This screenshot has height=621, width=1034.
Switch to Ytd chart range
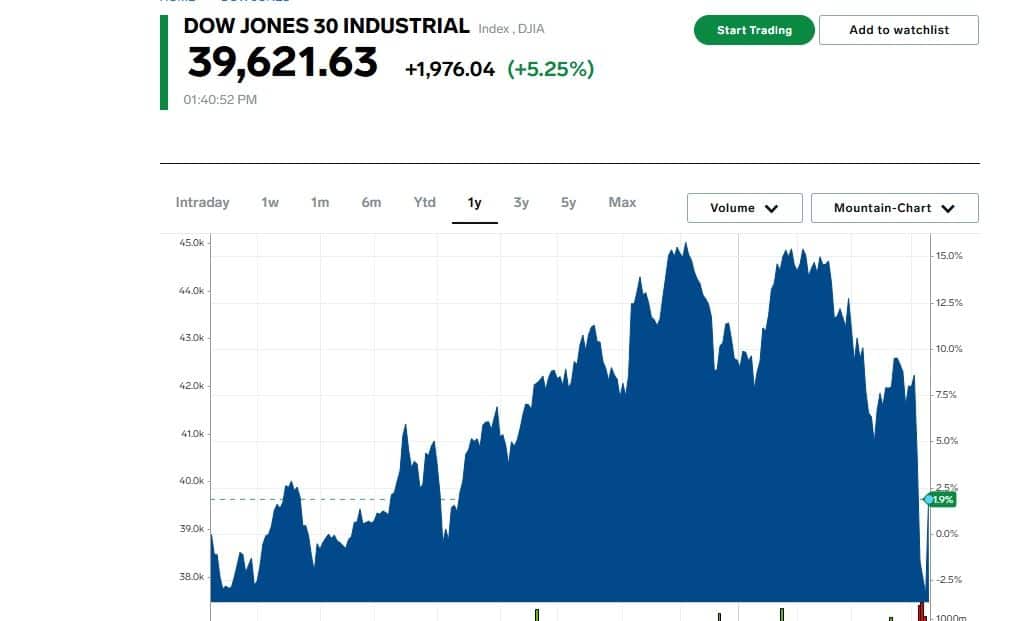tap(424, 202)
